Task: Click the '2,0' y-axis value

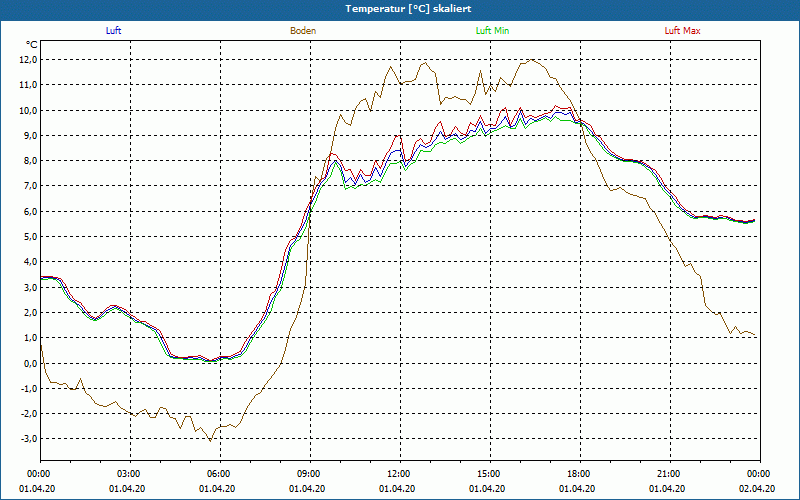Action: (31, 312)
